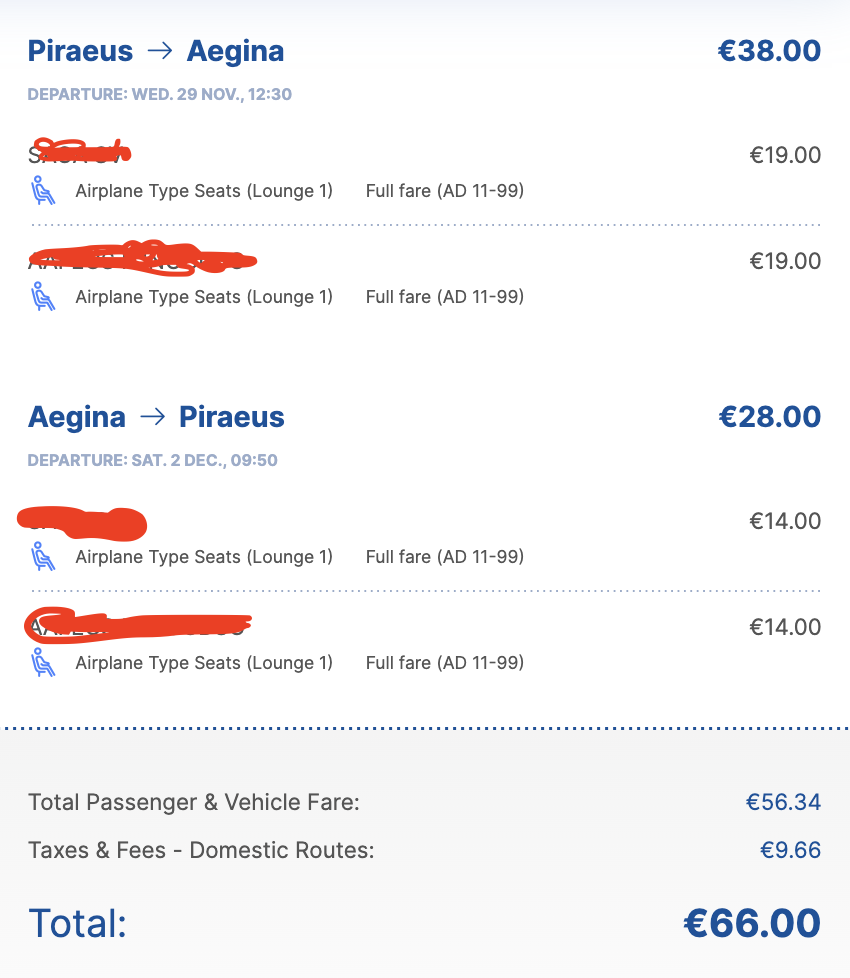The width and height of the screenshot is (850, 978).
Task: Click second passenger's €14.00 return fare
Action: pyautogui.click(x=785, y=627)
